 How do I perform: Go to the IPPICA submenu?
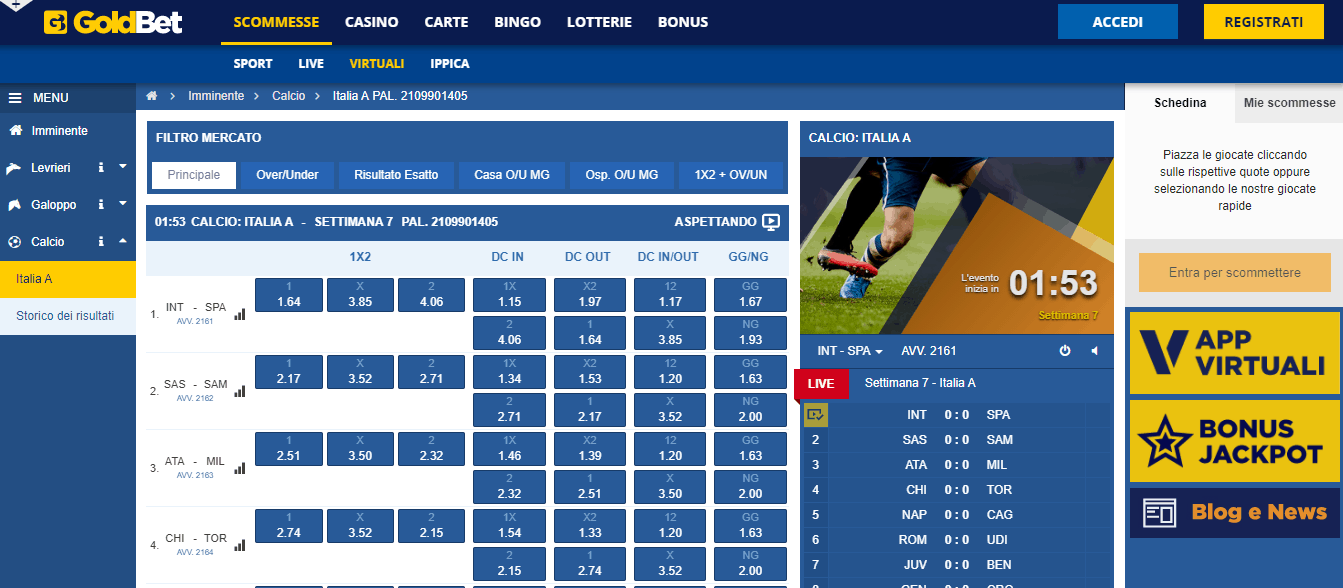pyautogui.click(x=450, y=63)
